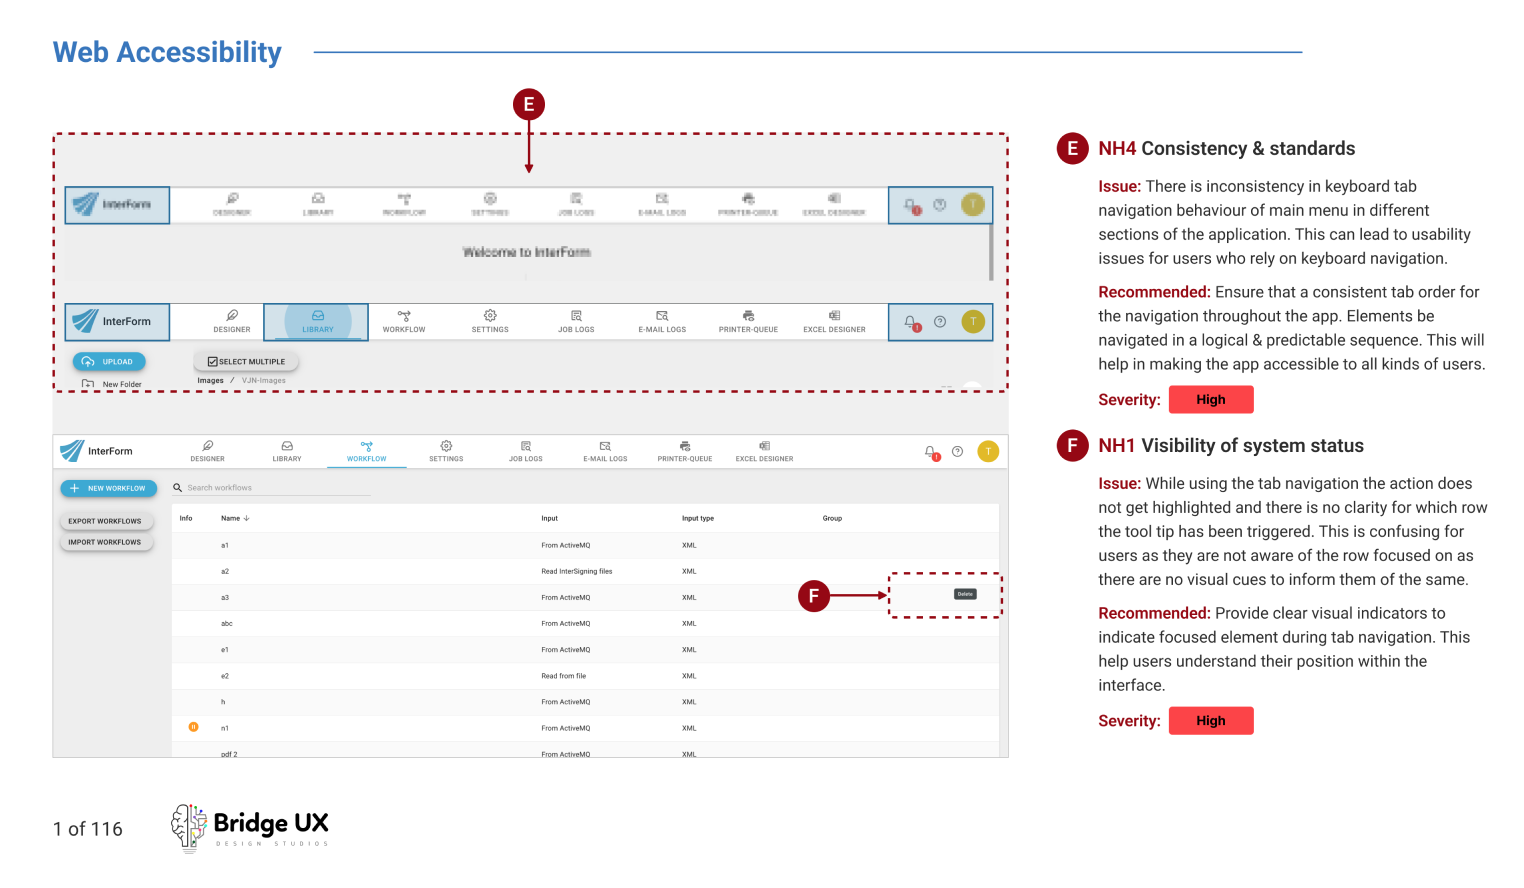1524x888 pixels.
Task: Select workflow row h
Action: [x=585, y=702]
